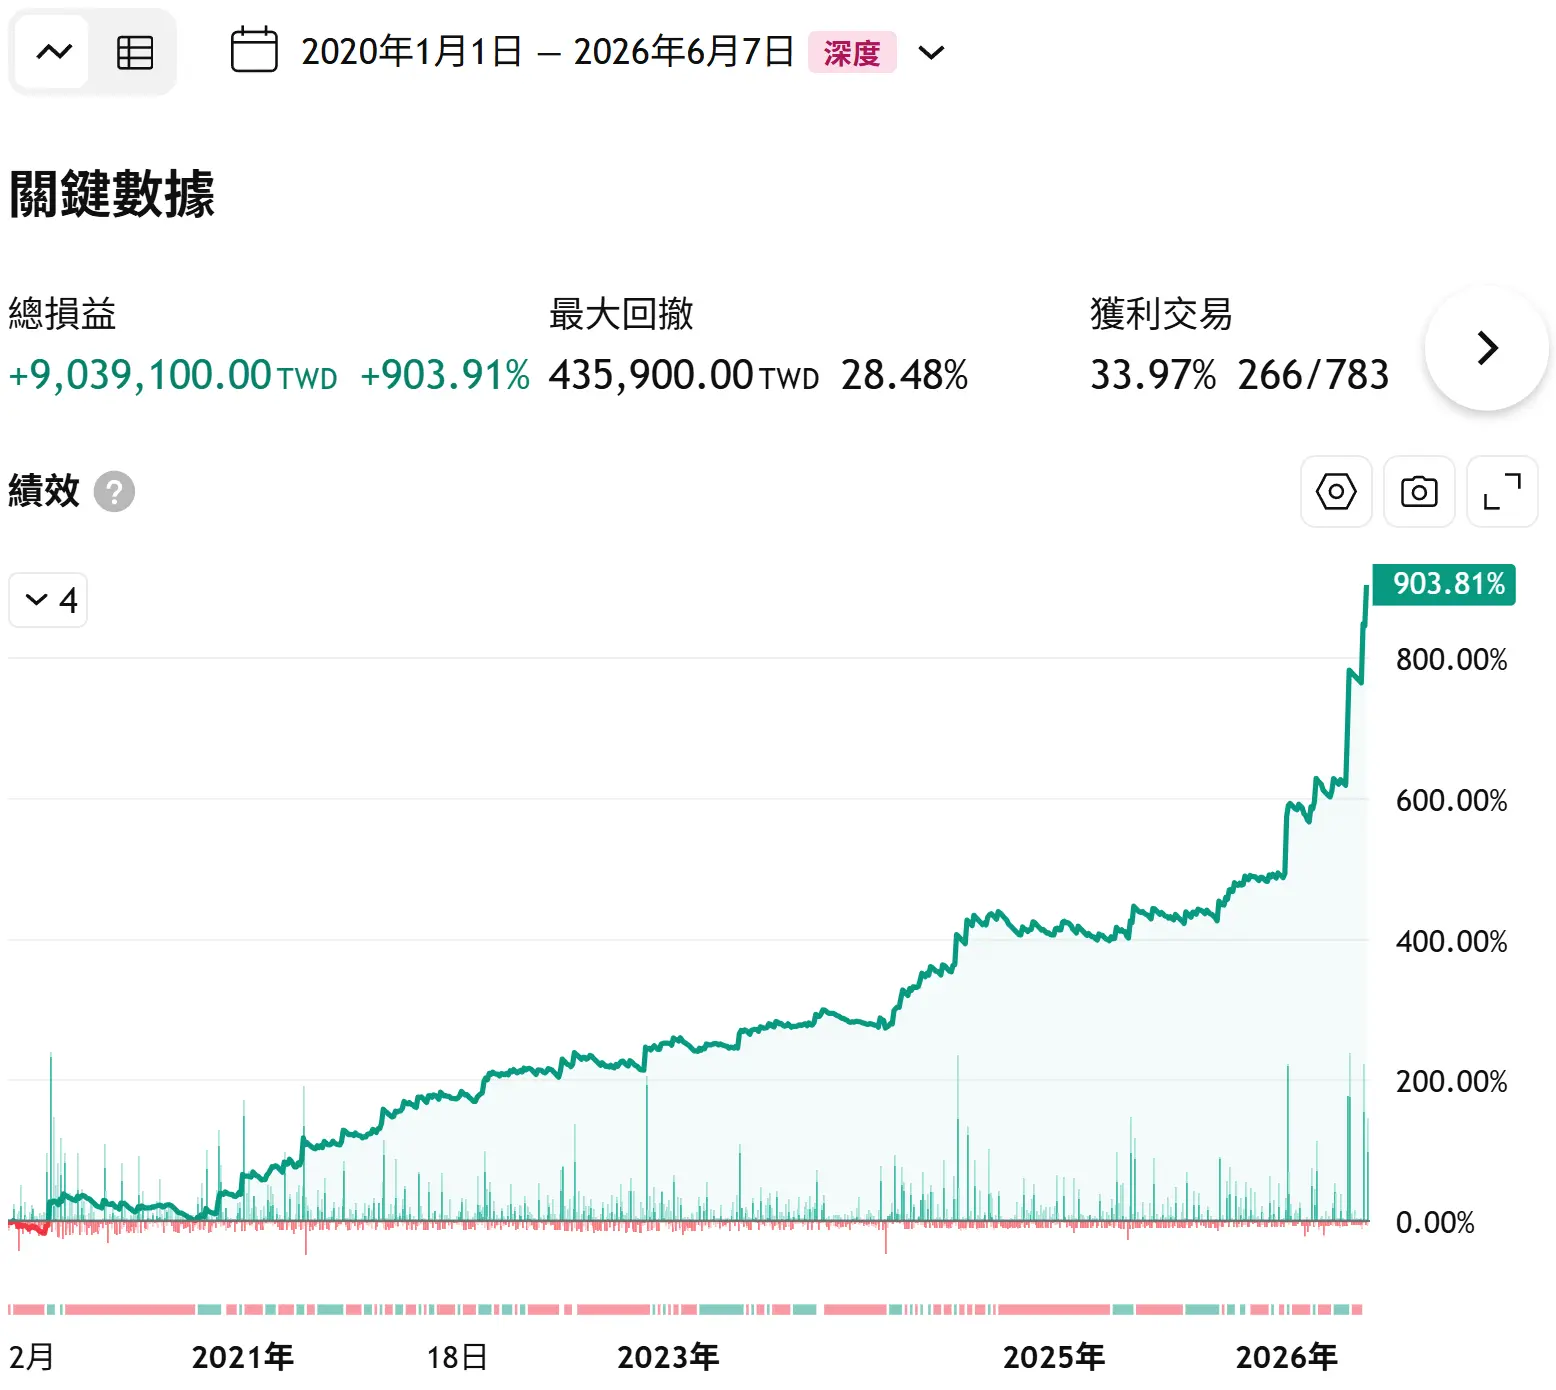Show next key metrics with right arrow
This screenshot has width=1556, height=1390.
pos(1487,348)
